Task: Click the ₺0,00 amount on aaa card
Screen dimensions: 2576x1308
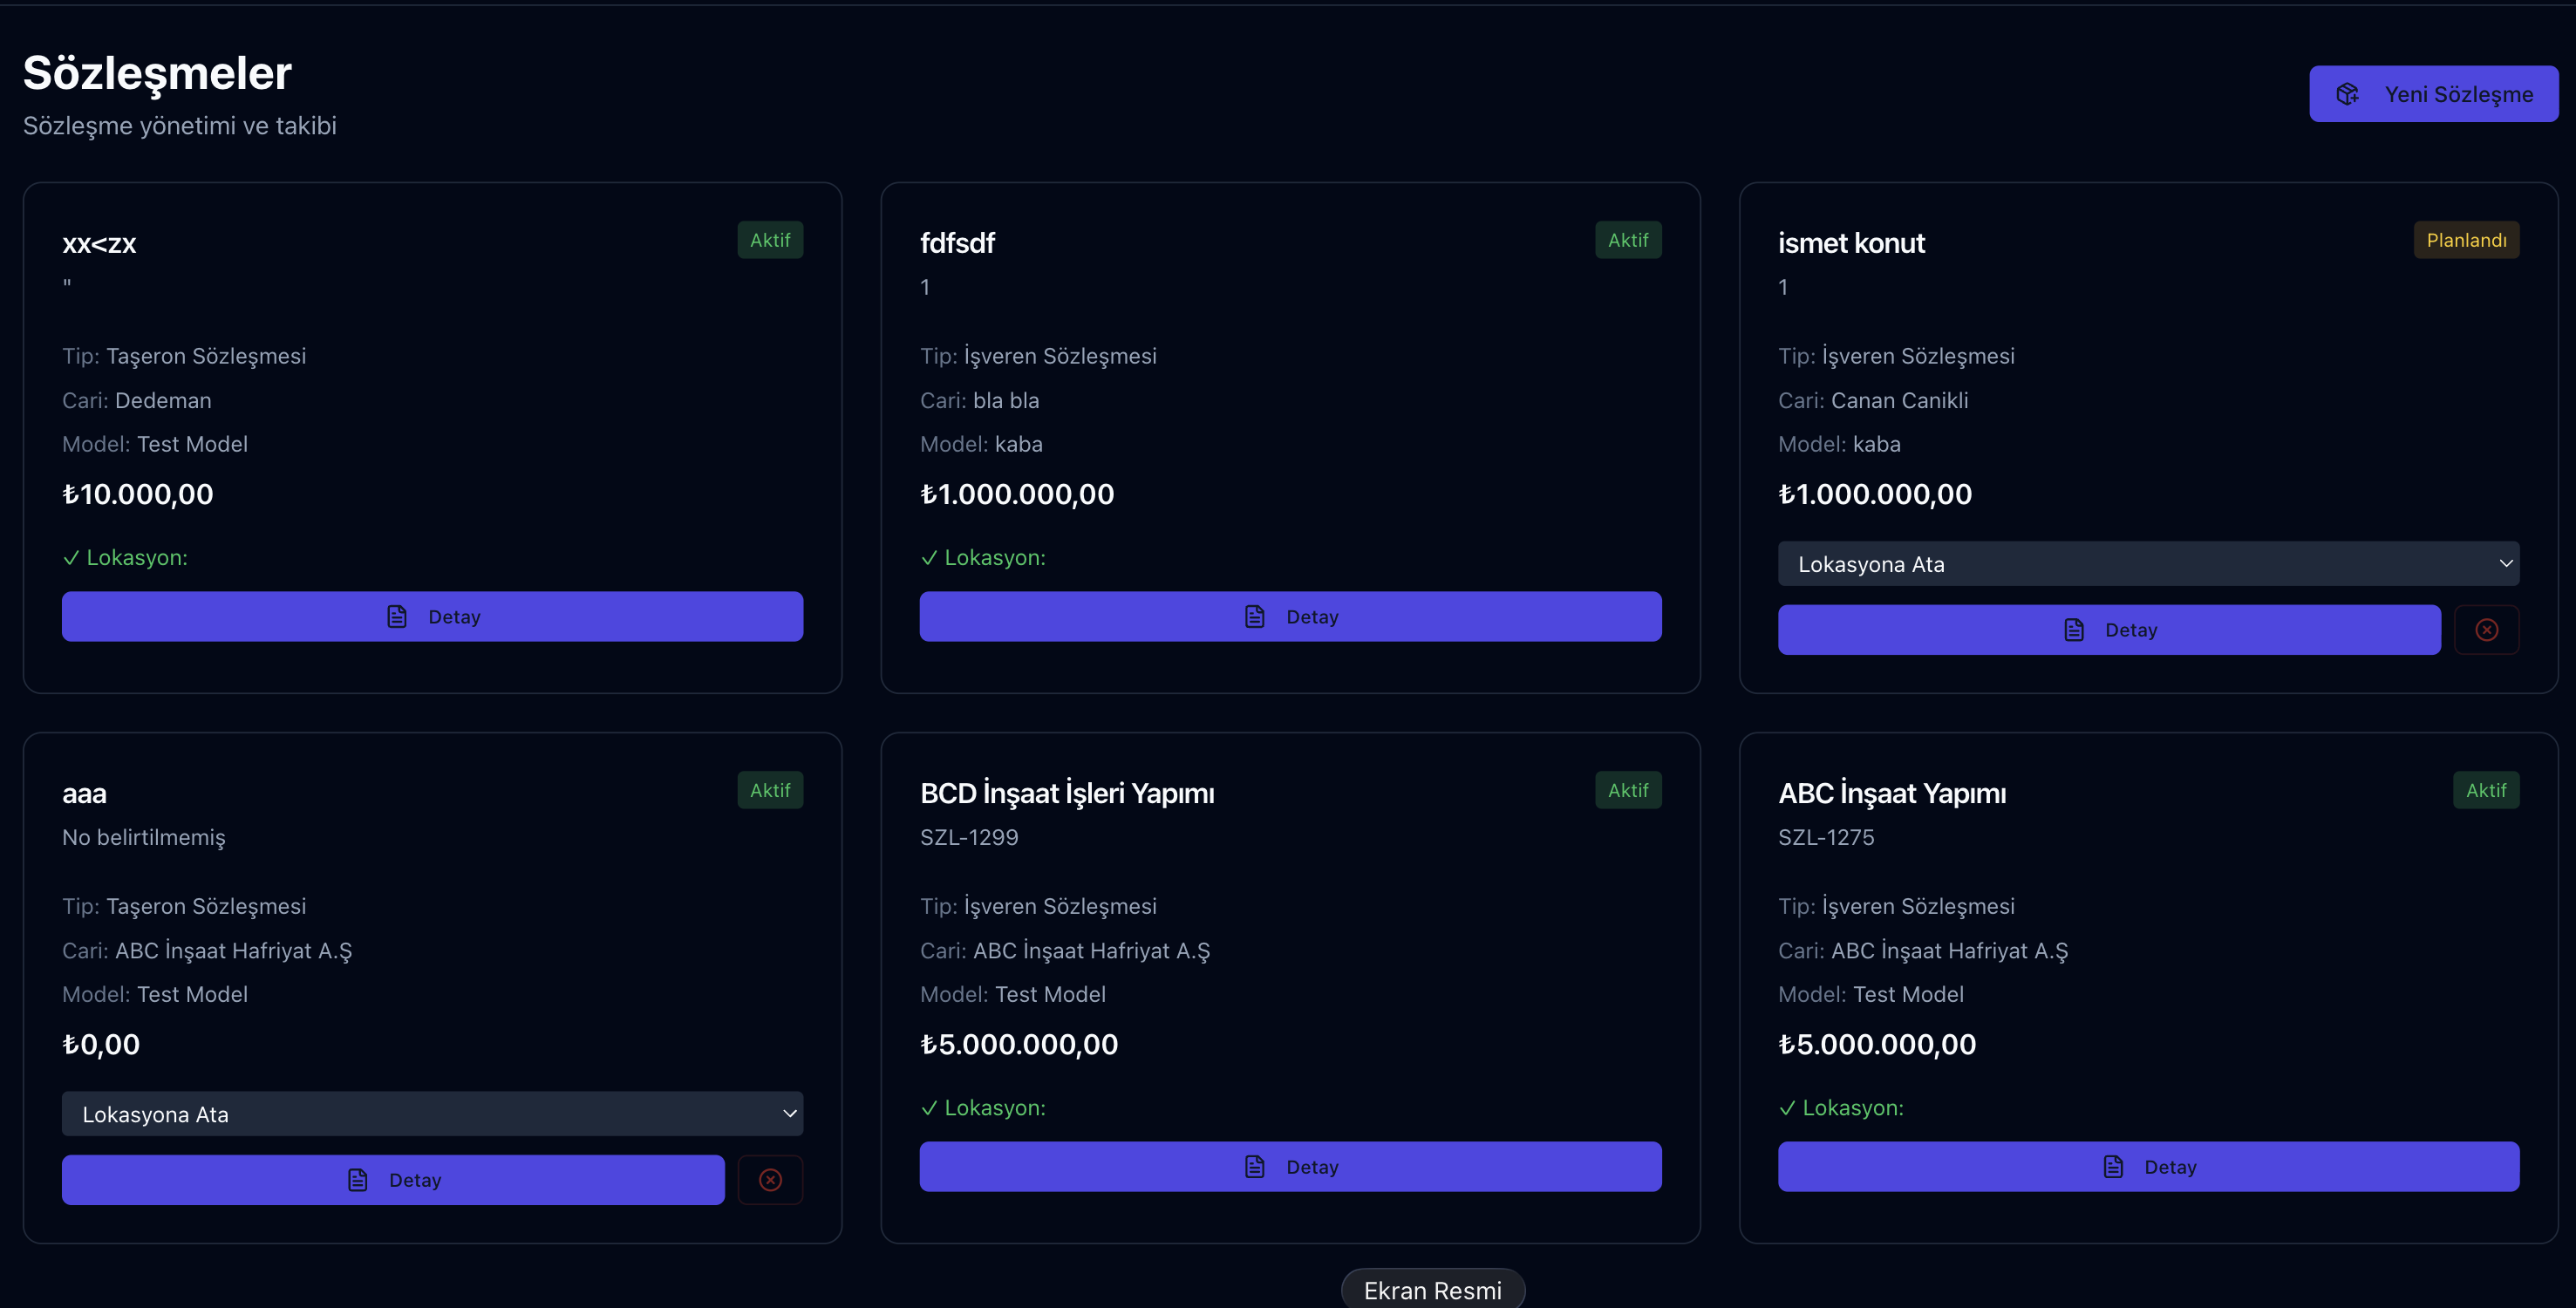Action: coord(101,1045)
